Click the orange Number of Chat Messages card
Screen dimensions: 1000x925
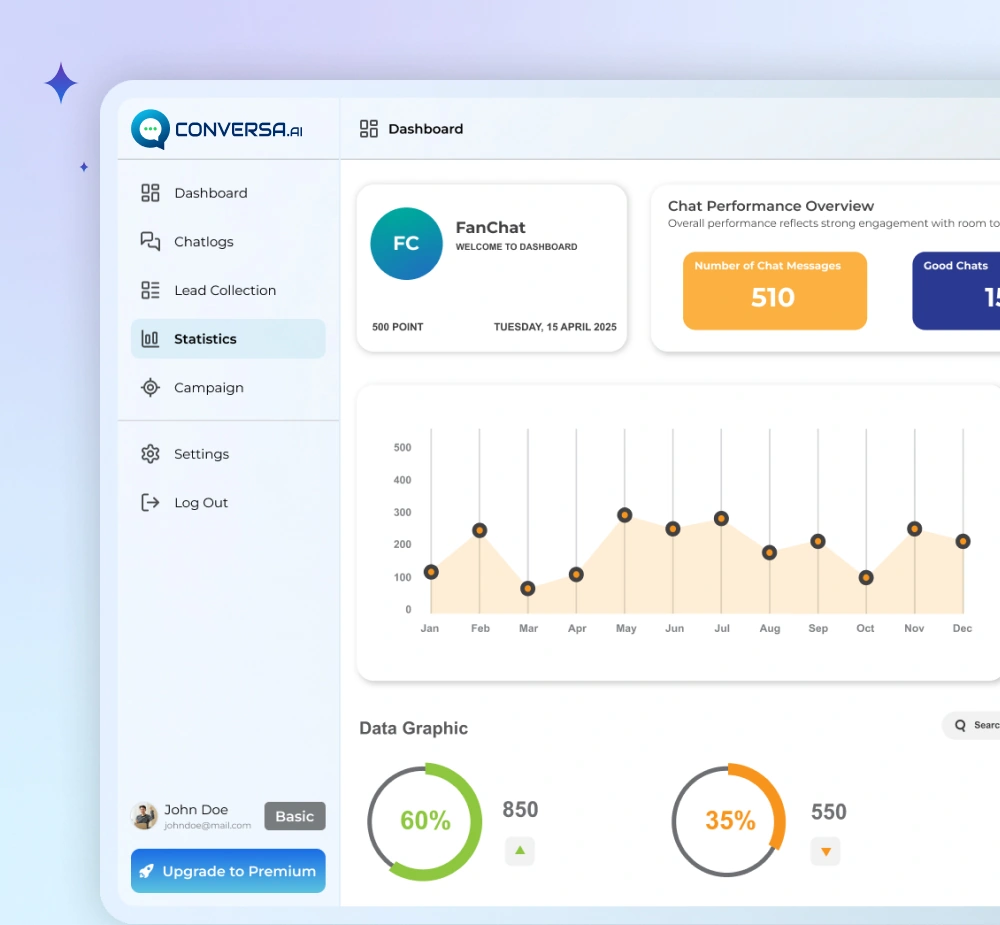pos(774,290)
